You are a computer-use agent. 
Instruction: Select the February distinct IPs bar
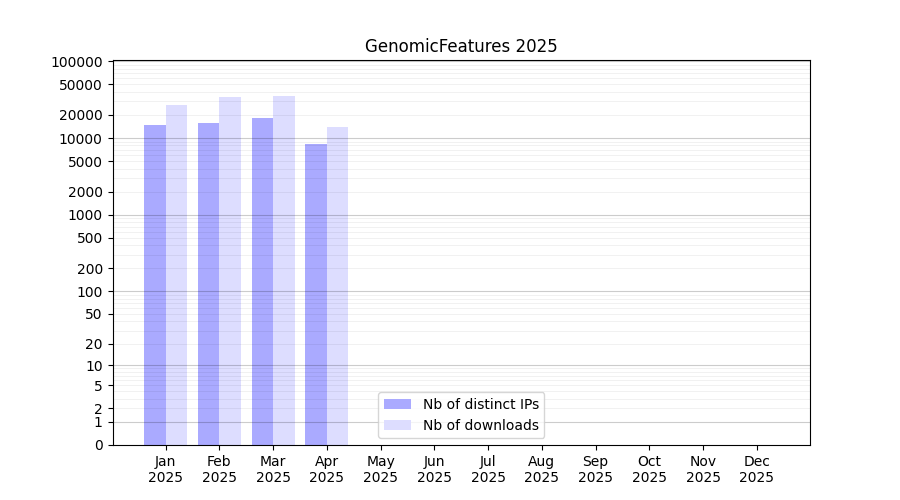click(x=208, y=284)
